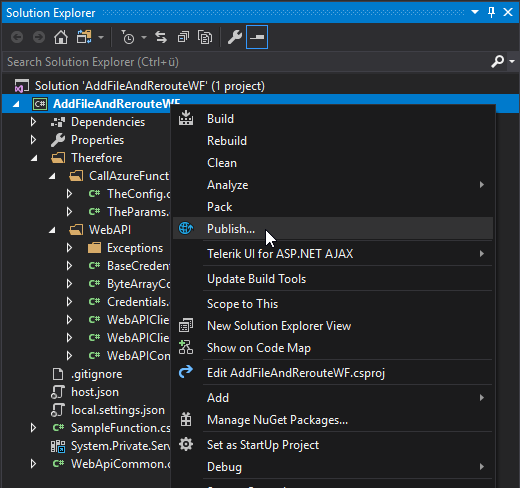Open the Telerik UI for ASP.NET AJAX submenu
Screen dimensions: 520x488
[x=333, y=254]
